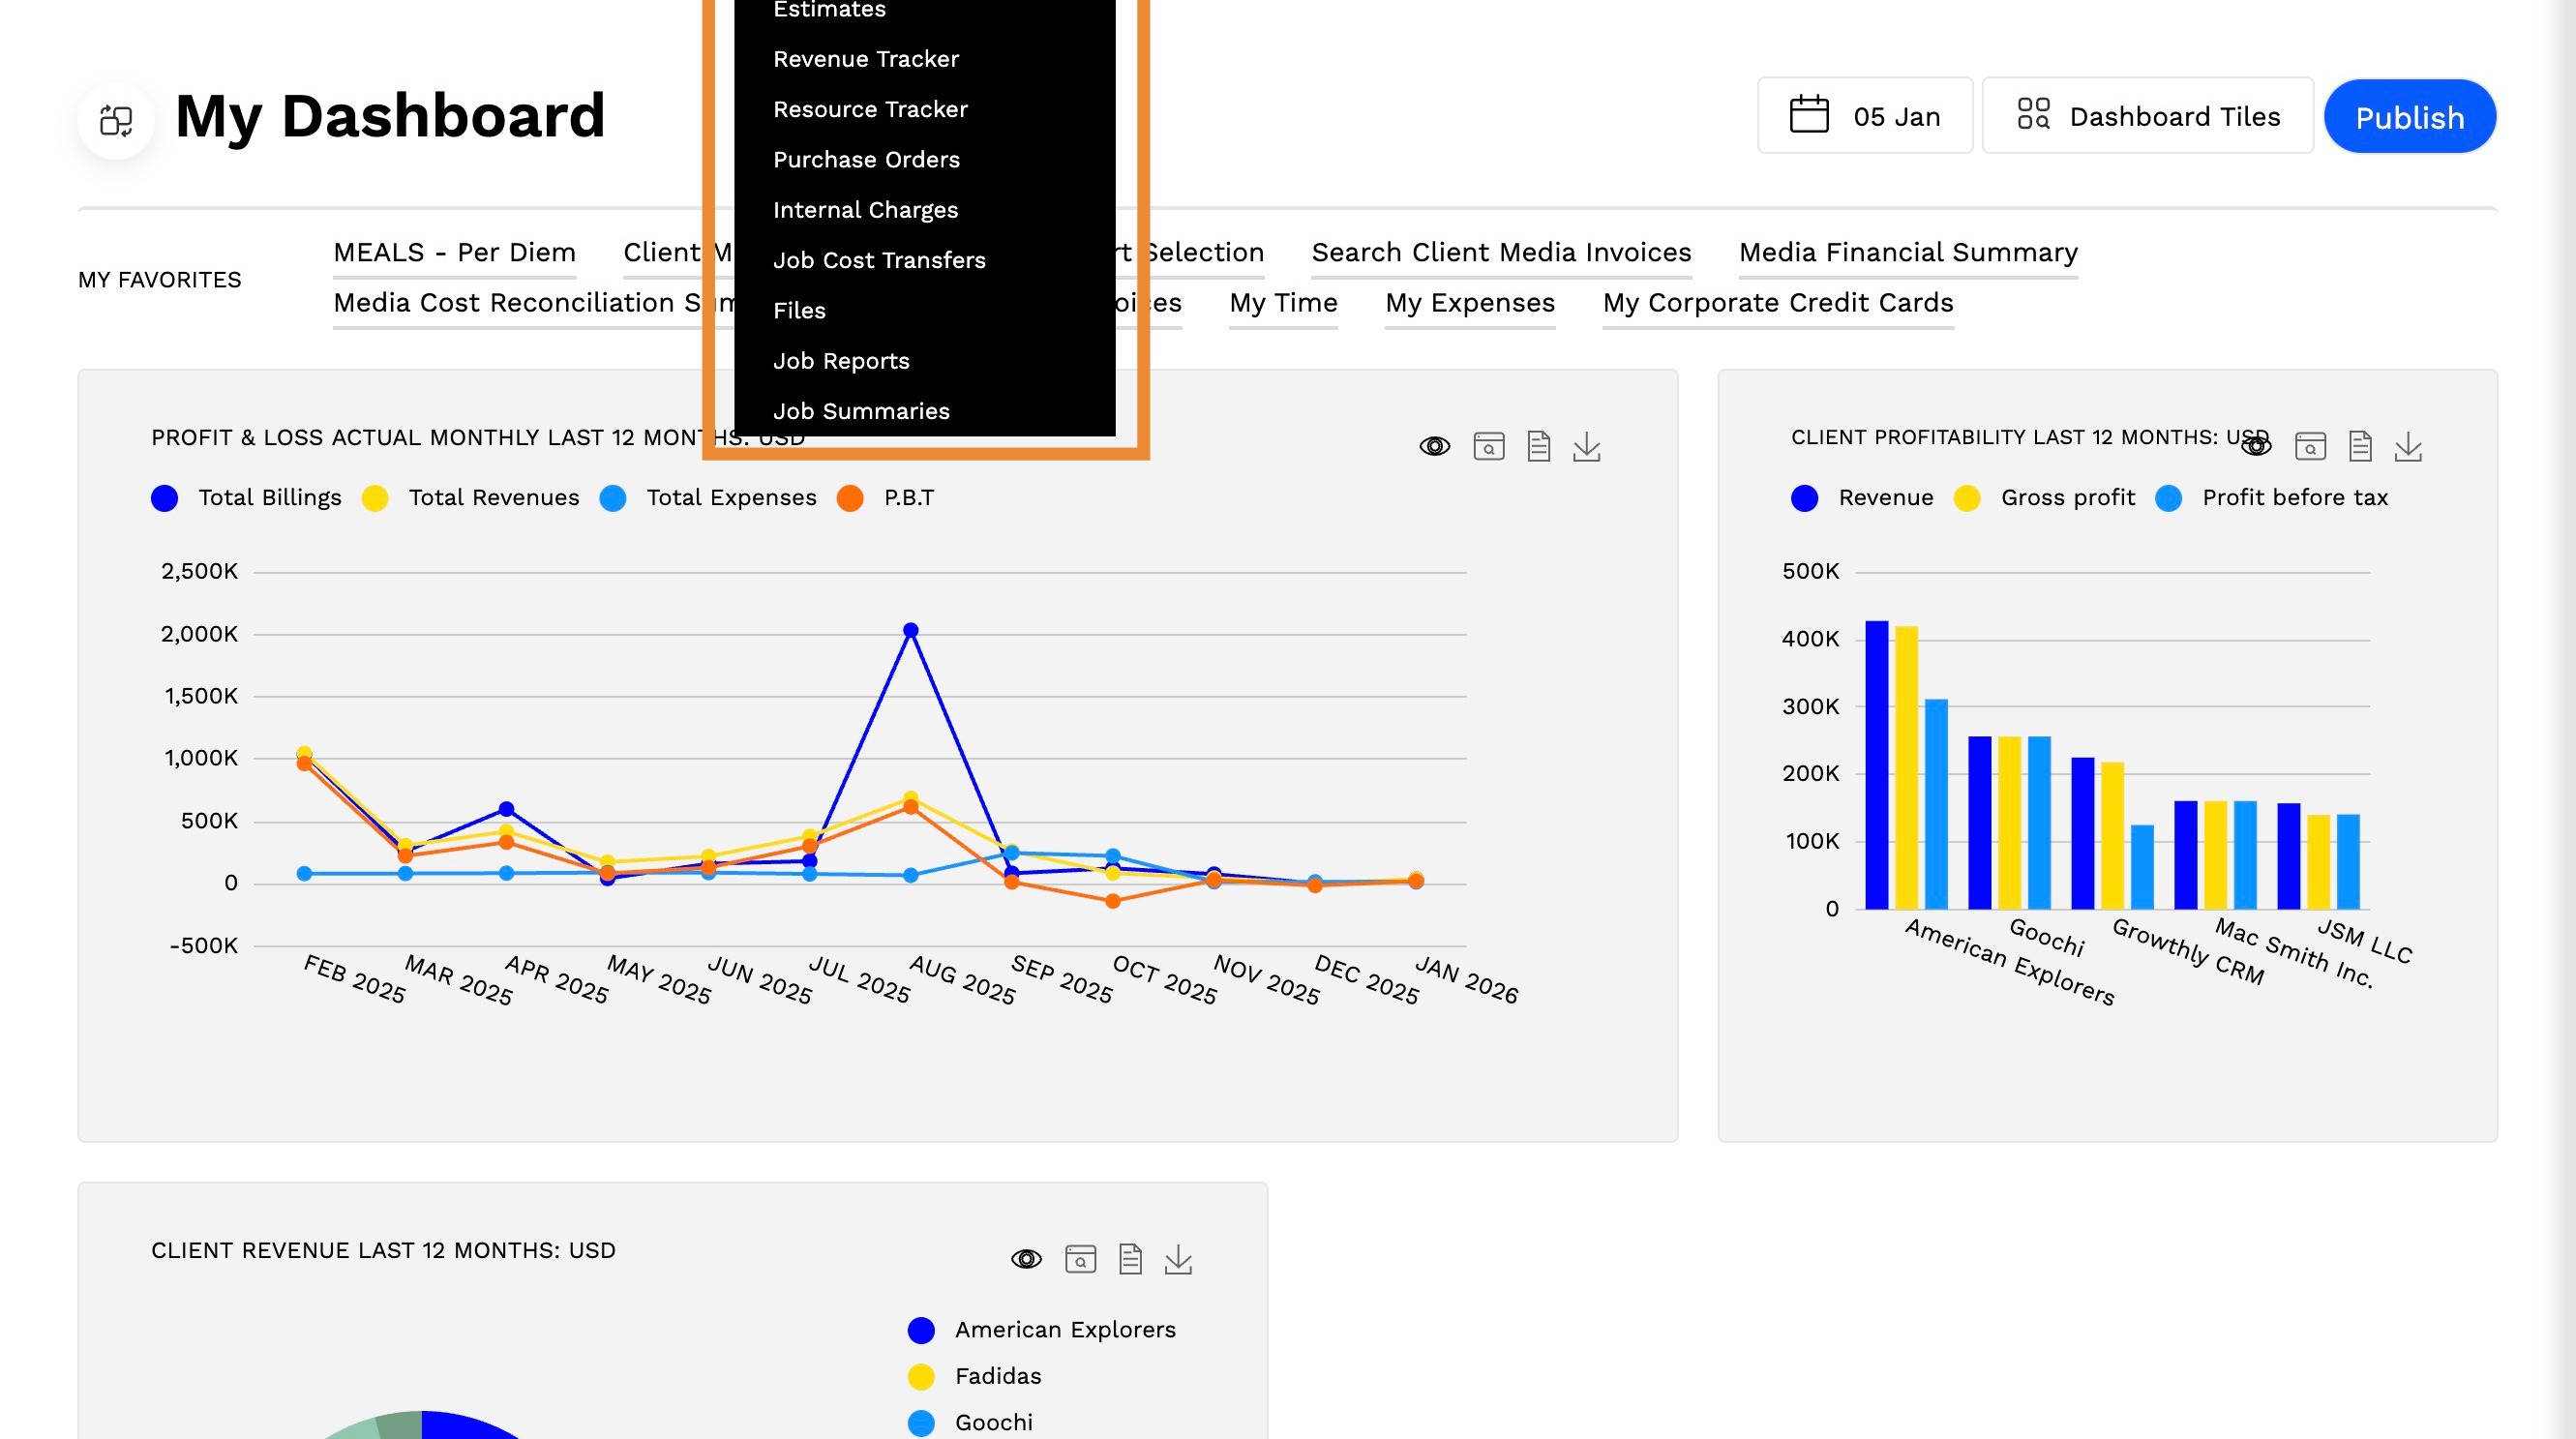Click drill-down search icon on Client Revenue tile
This screenshot has width=2576, height=1439.
(1080, 1259)
